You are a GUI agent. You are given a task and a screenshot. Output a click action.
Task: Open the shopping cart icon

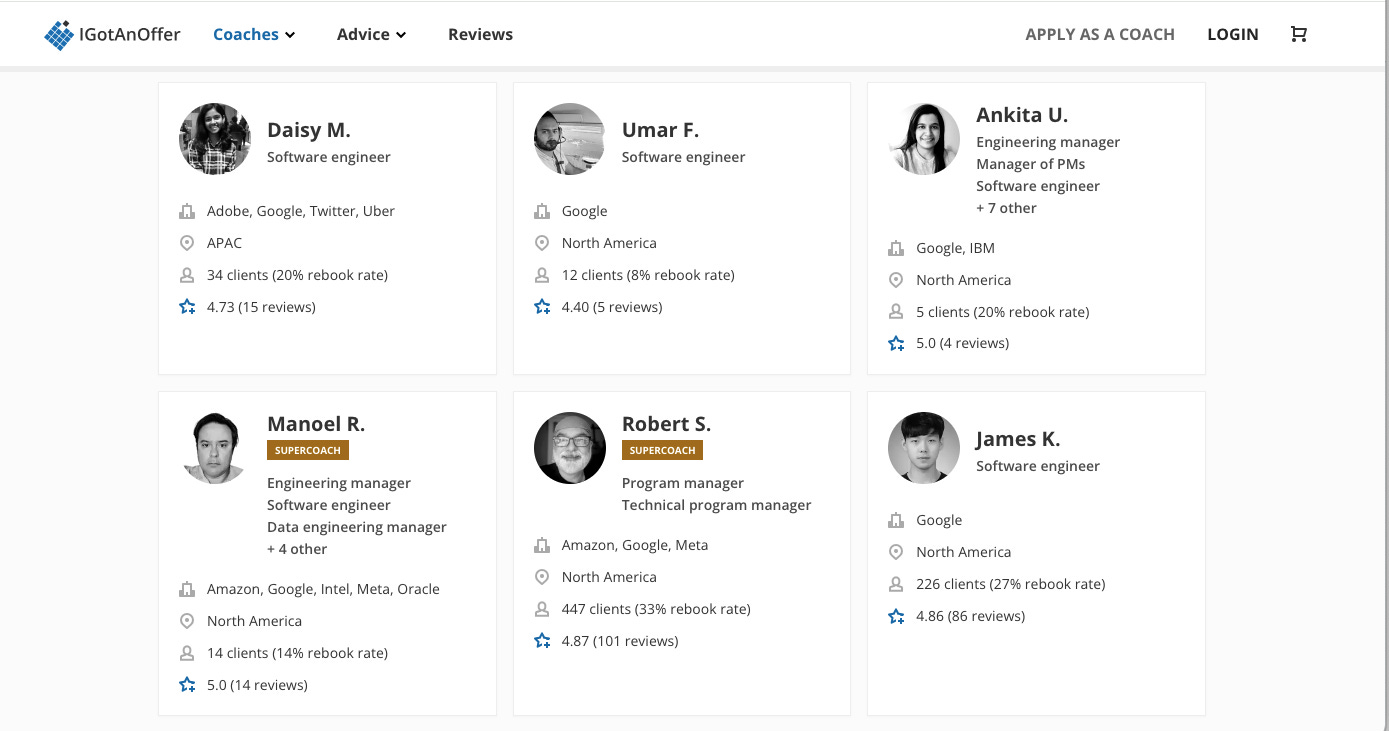click(1298, 34)
